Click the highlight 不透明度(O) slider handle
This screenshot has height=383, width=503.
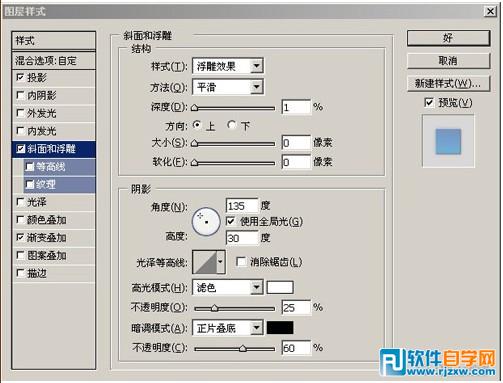click(x=215, y=308)
